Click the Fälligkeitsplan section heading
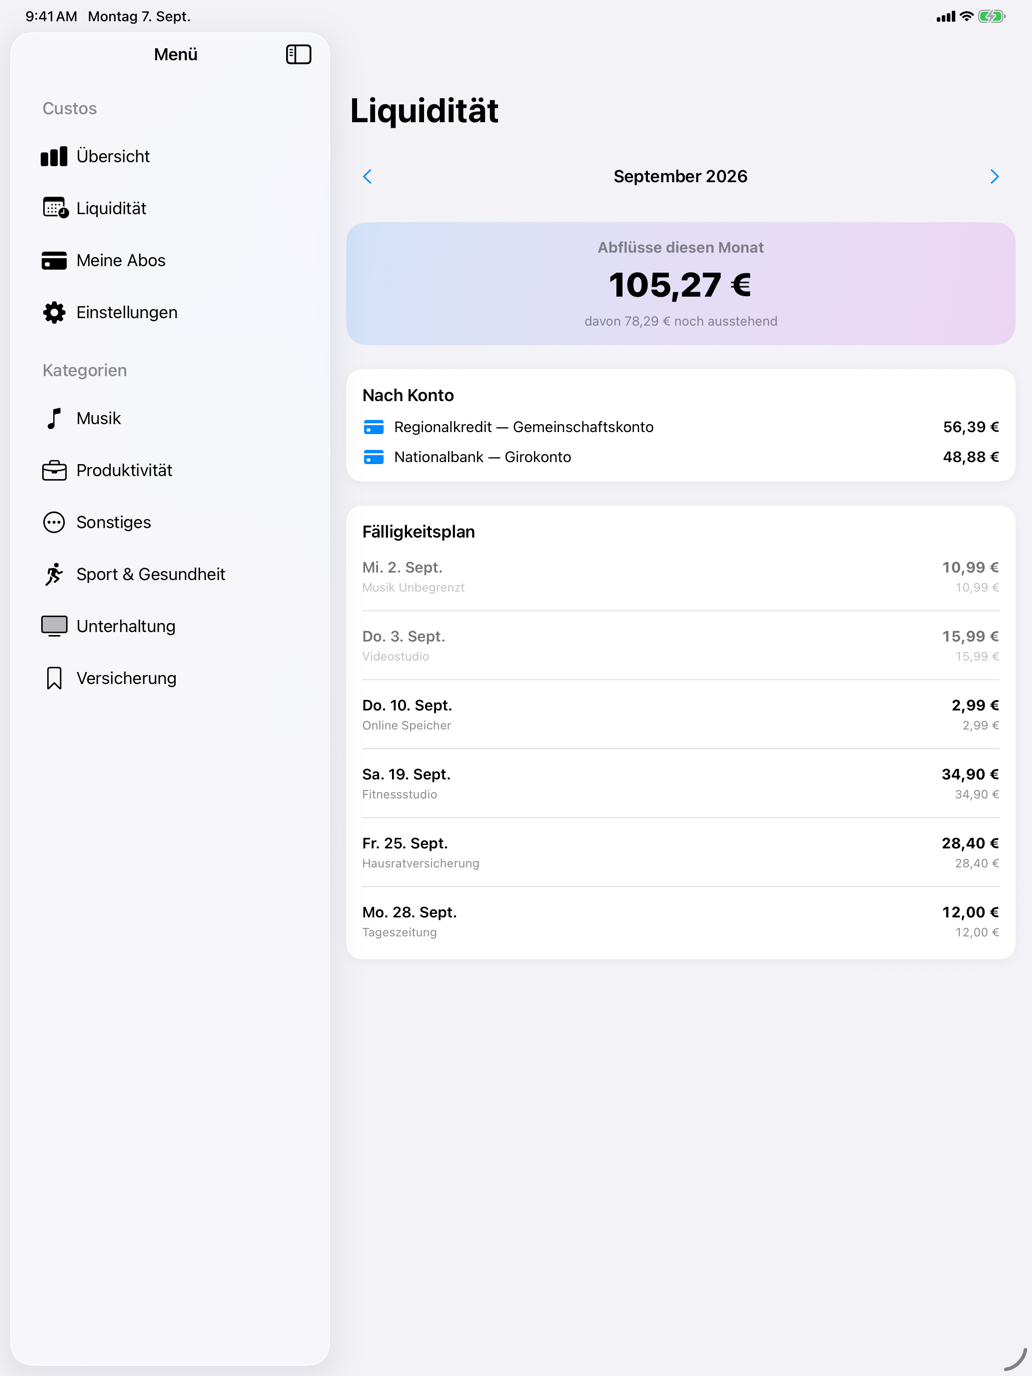The image size is (1032, 1376). pos(419,532)
